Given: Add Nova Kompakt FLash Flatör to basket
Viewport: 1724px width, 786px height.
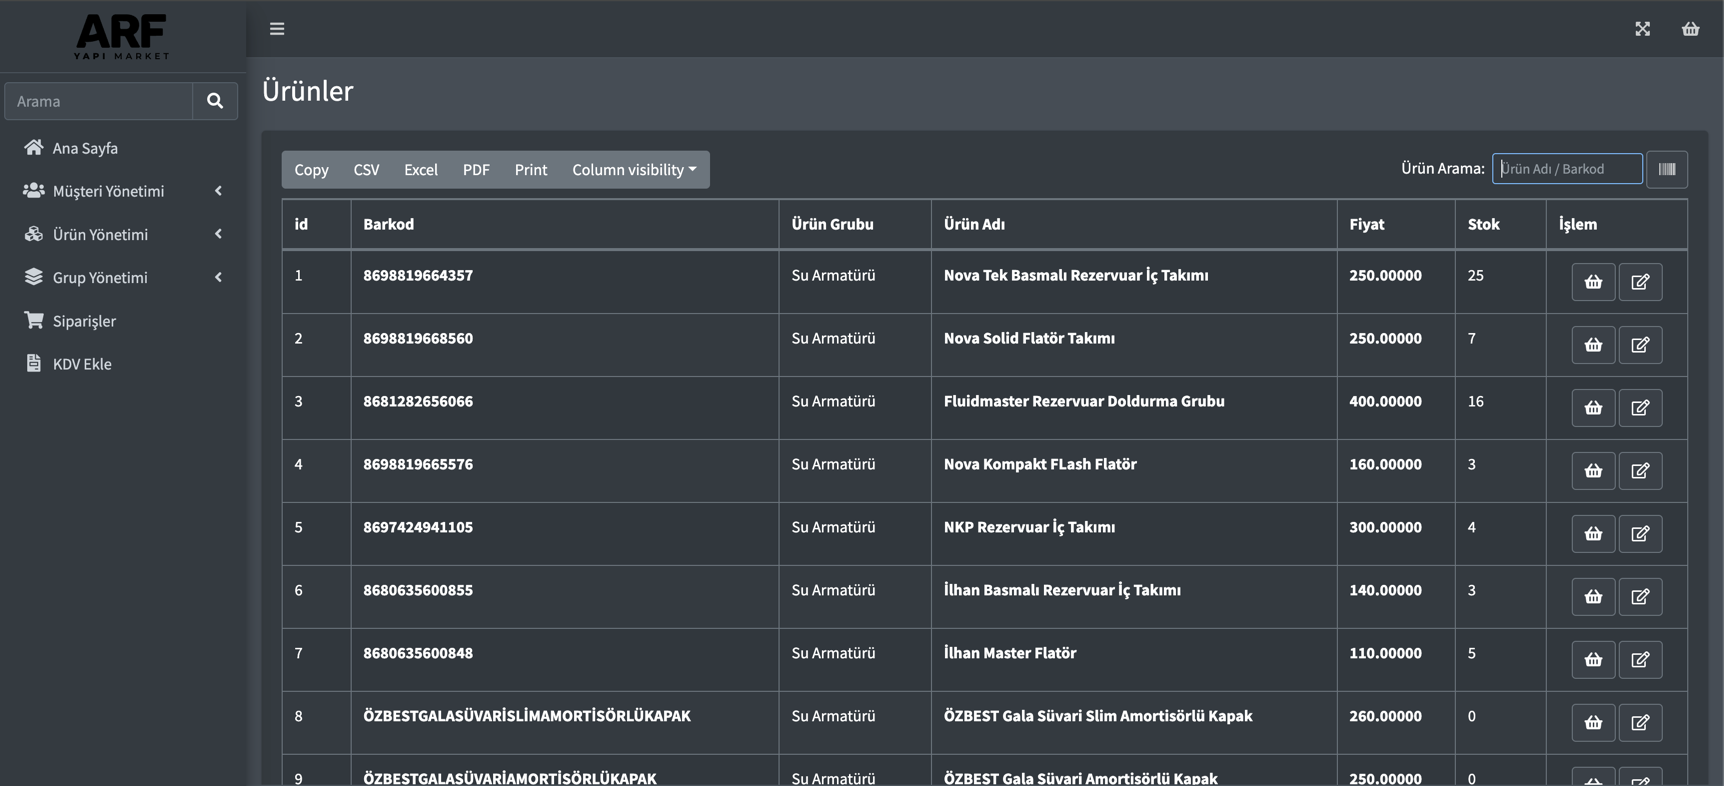Looking at the screenshot, I should coord(1594,471).
